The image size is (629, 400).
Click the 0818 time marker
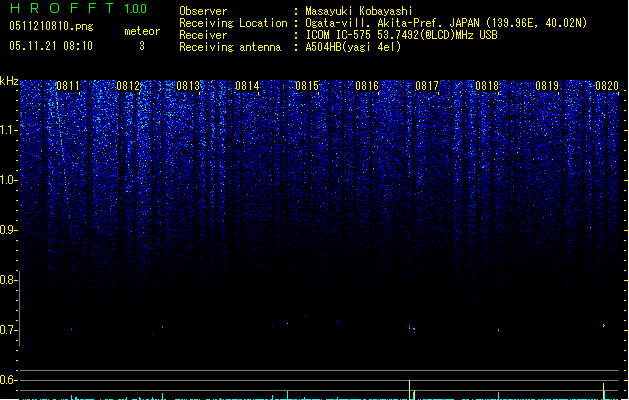[x=487, y=86]
